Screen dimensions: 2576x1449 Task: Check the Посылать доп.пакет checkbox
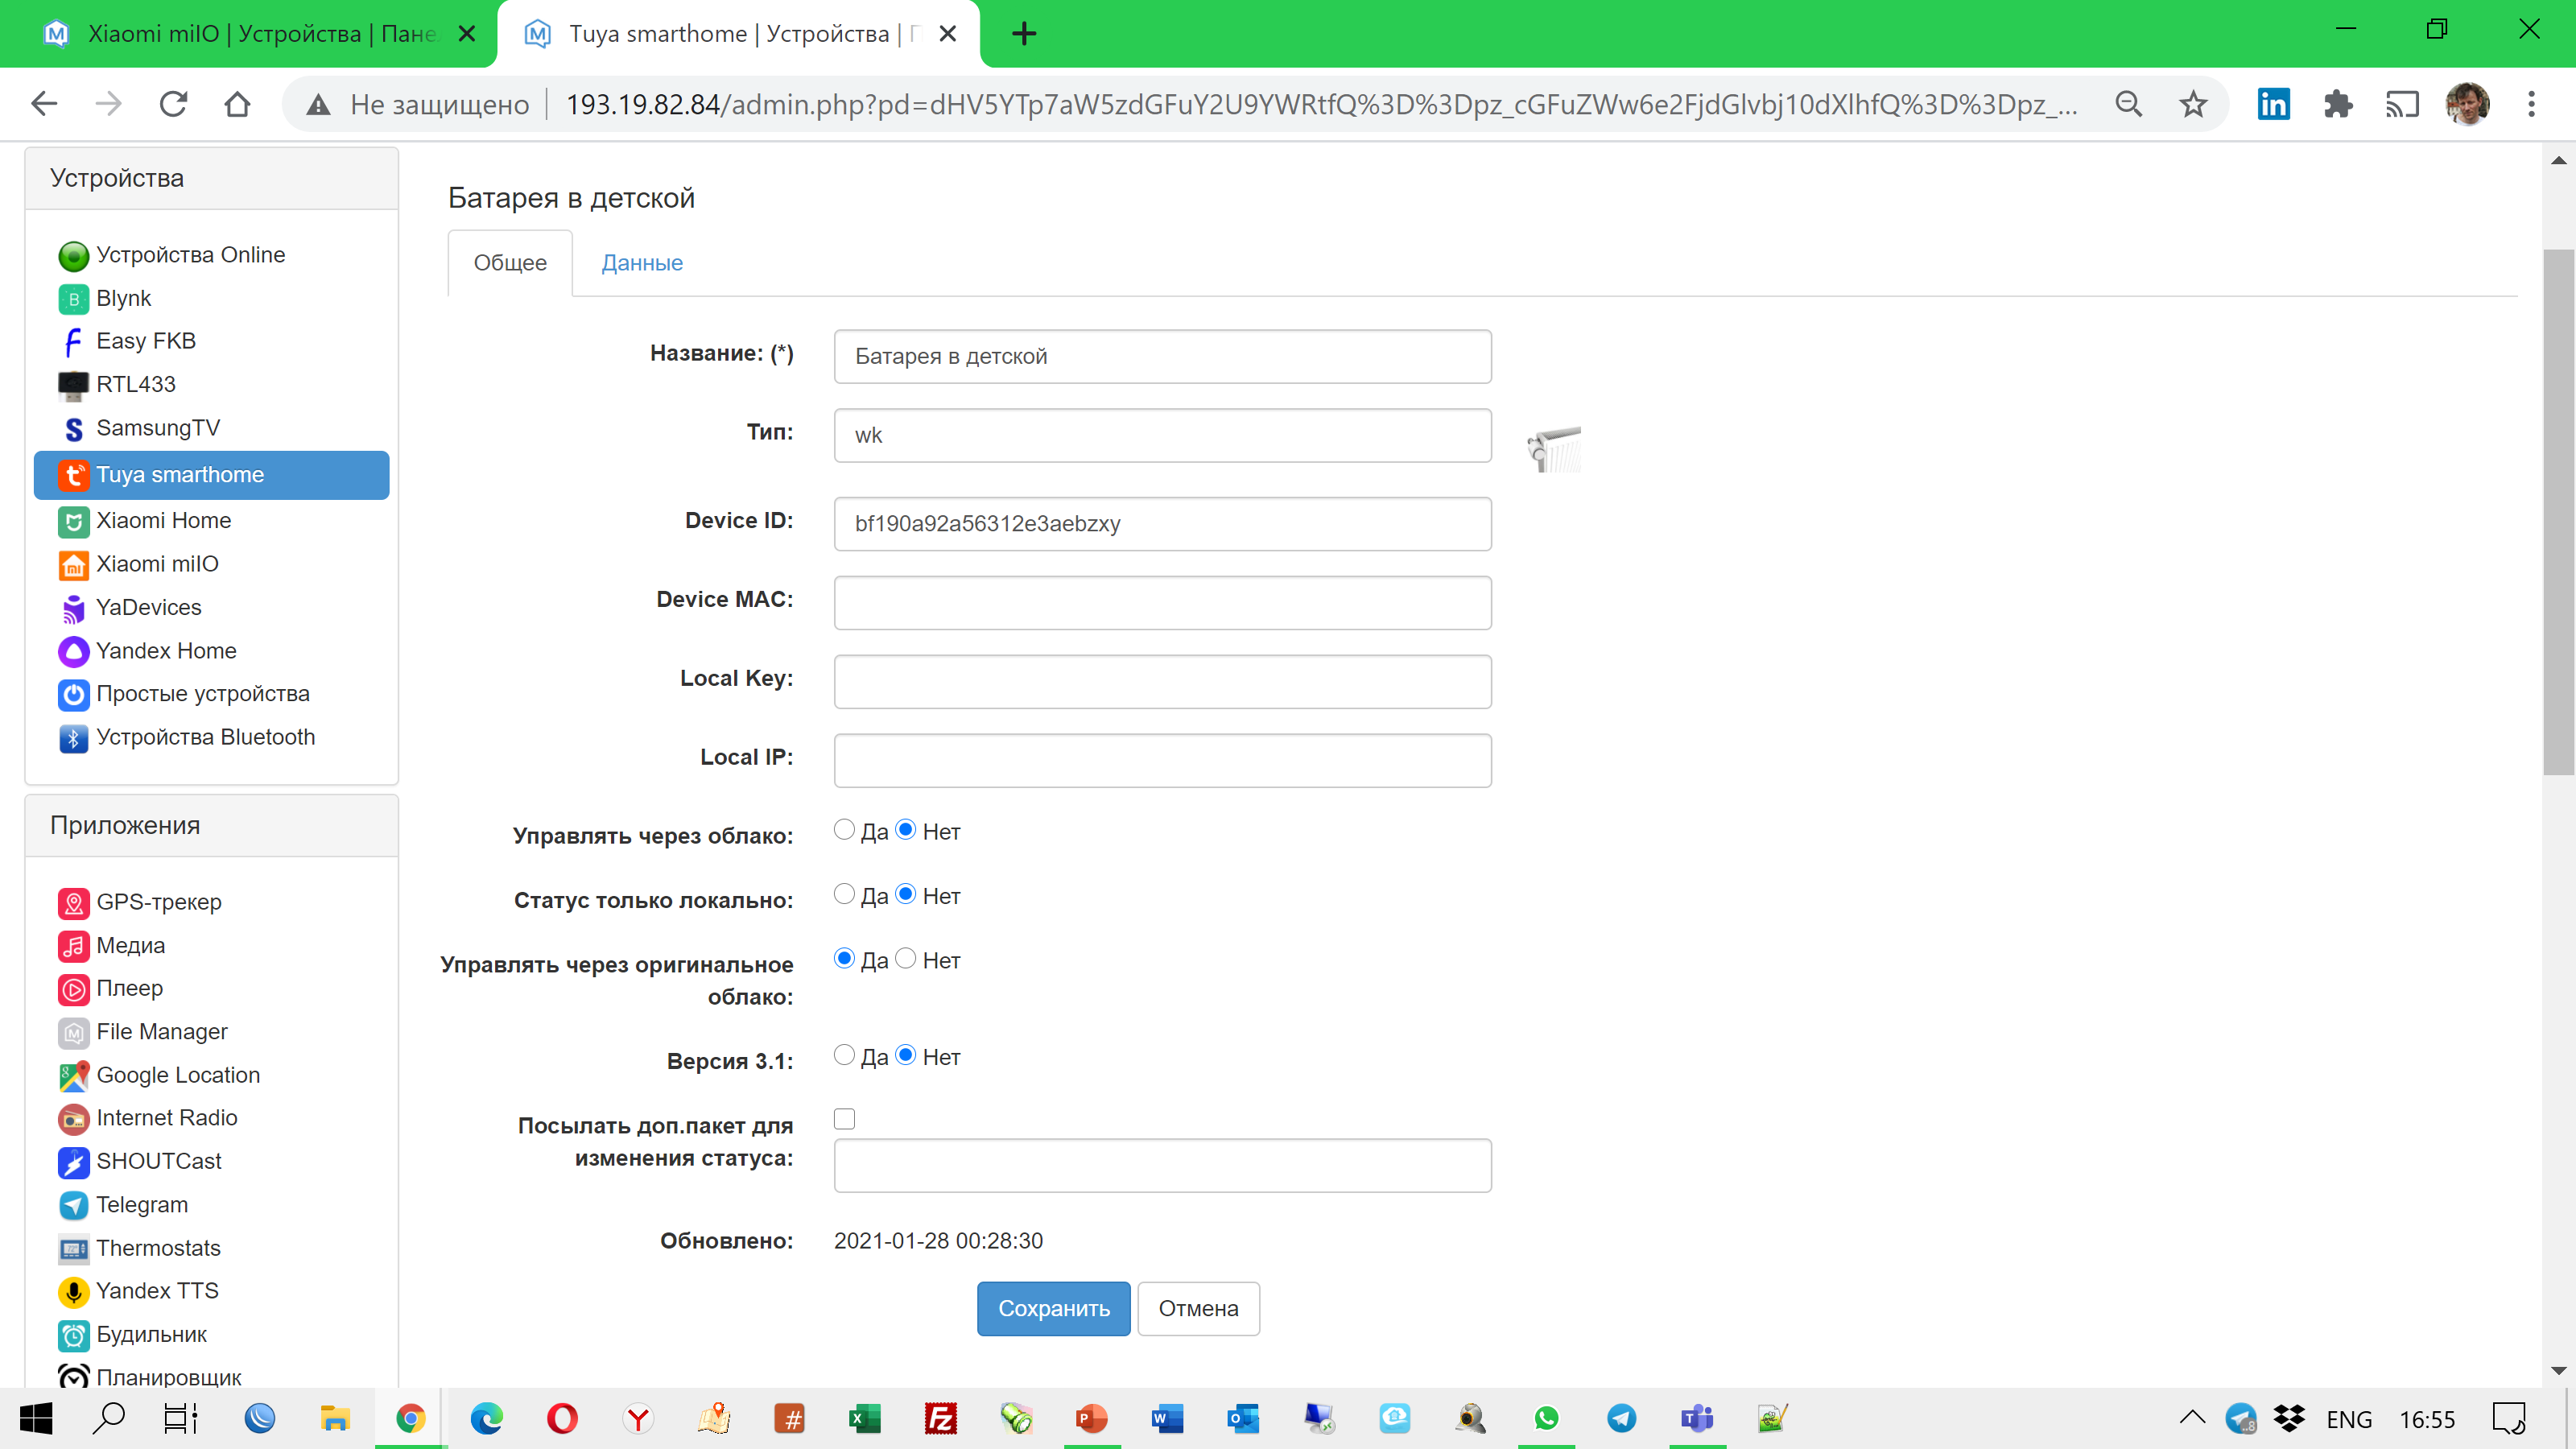tap(844, 1118)
